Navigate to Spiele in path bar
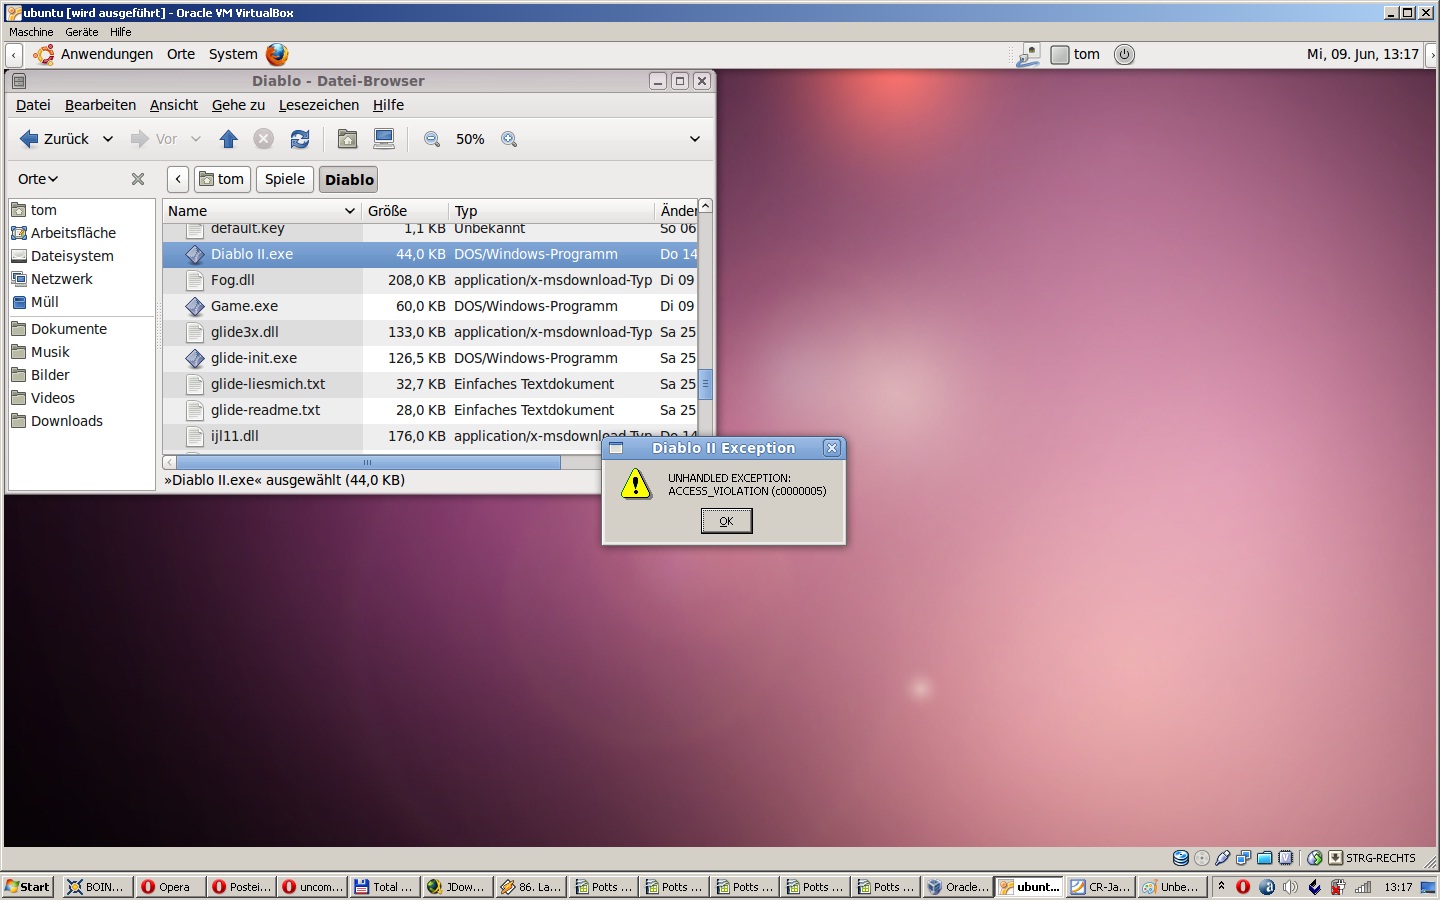Image resolution: width=1440 pixels, height=900 pixels. 285,179
